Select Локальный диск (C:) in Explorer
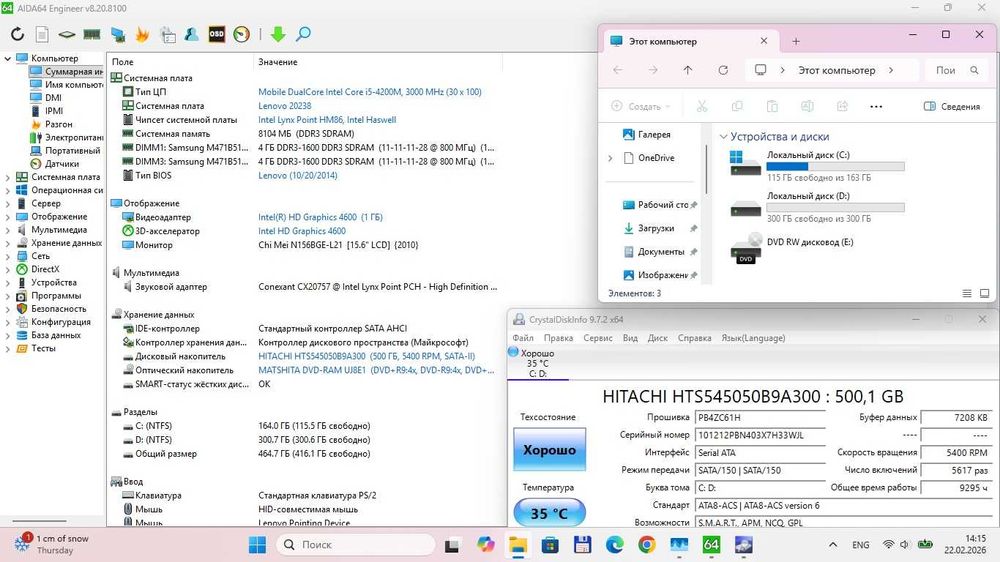The width and height of the screenshot is (1000, 562). point(816,166)
